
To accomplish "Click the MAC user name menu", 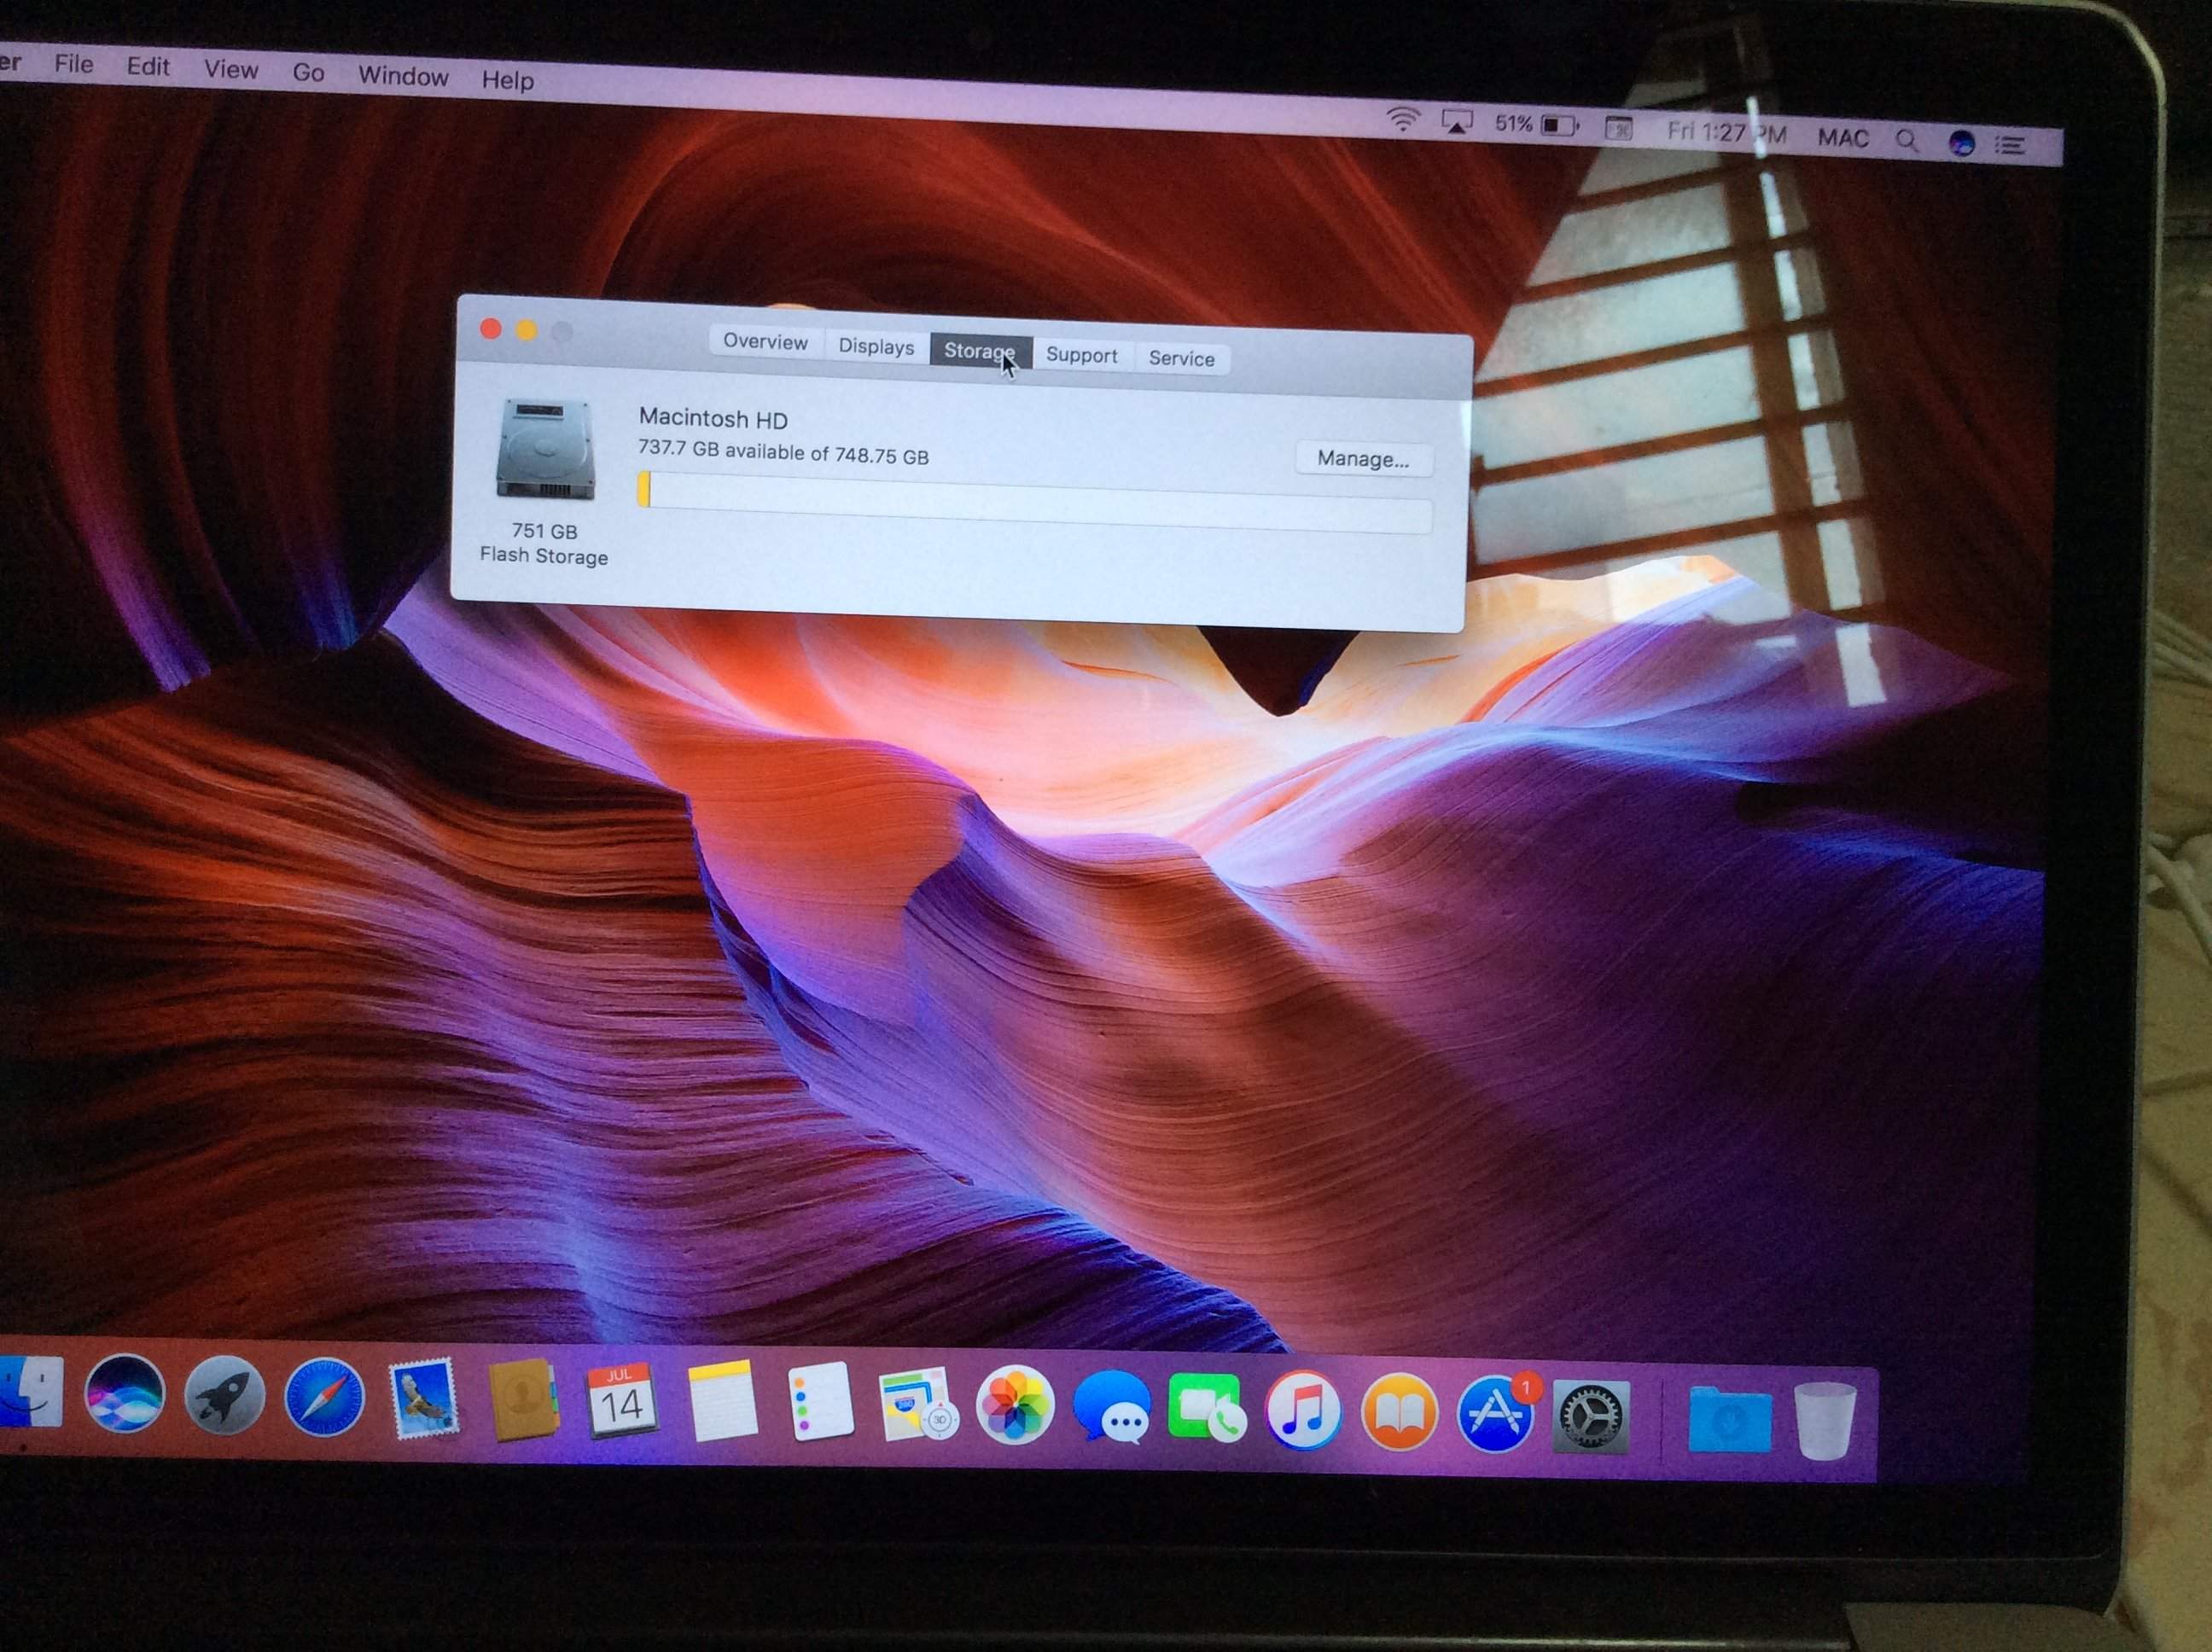I will tap(1843, 138).
